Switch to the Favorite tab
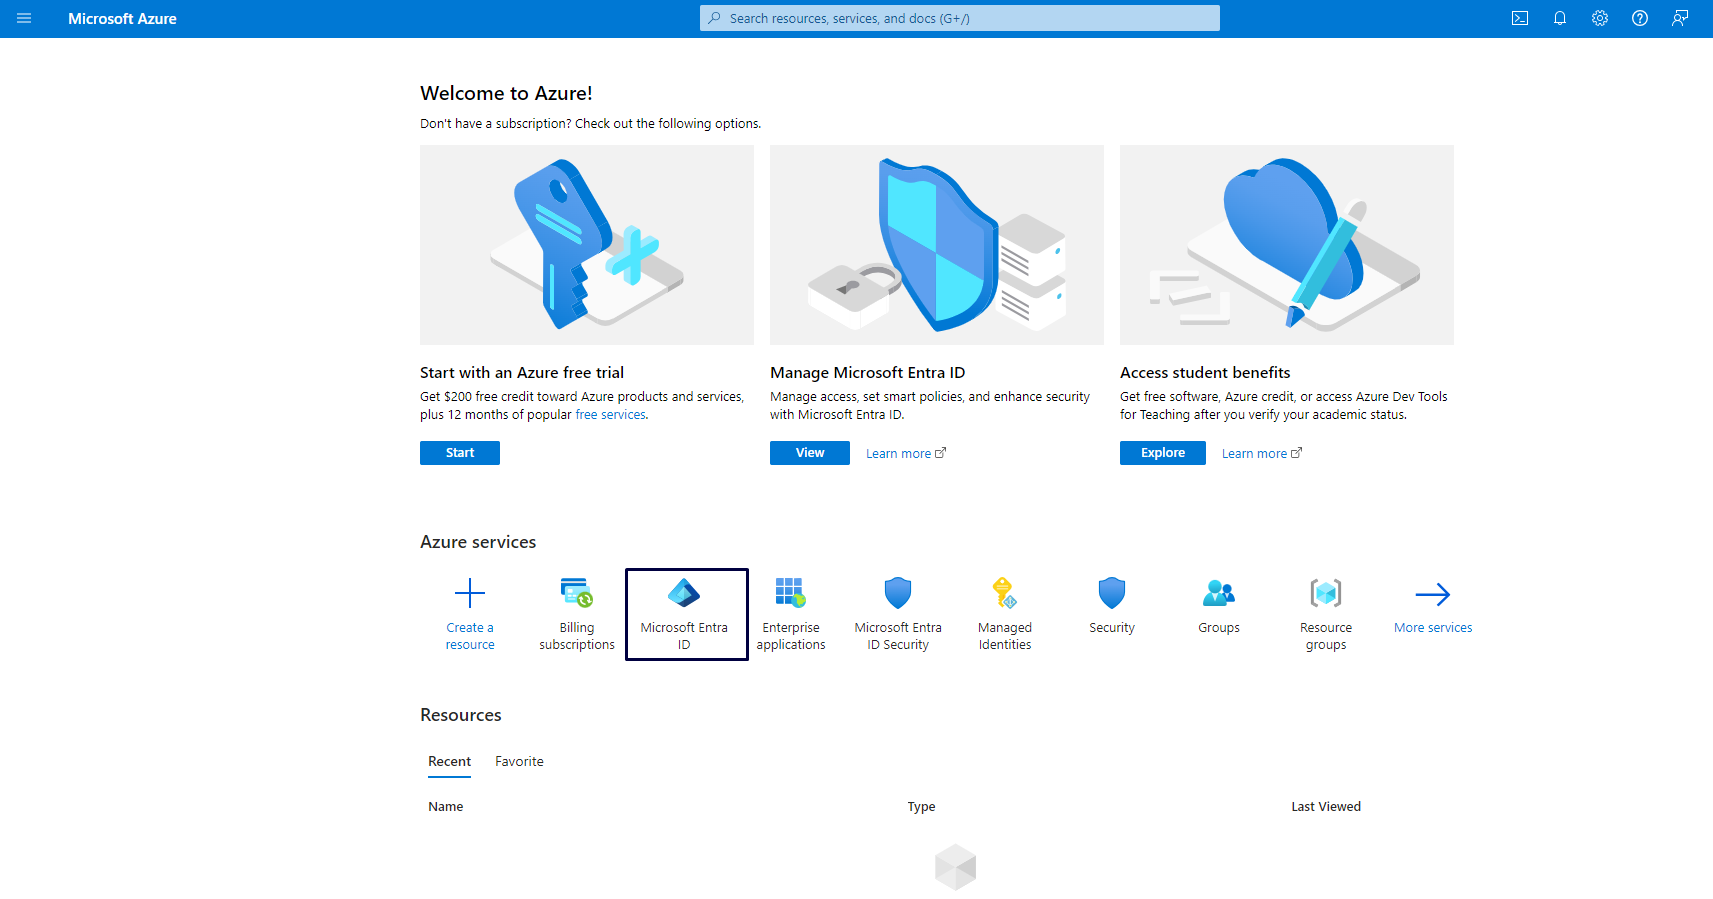This screenshot has height=899, width=1713. click(519, 761)
